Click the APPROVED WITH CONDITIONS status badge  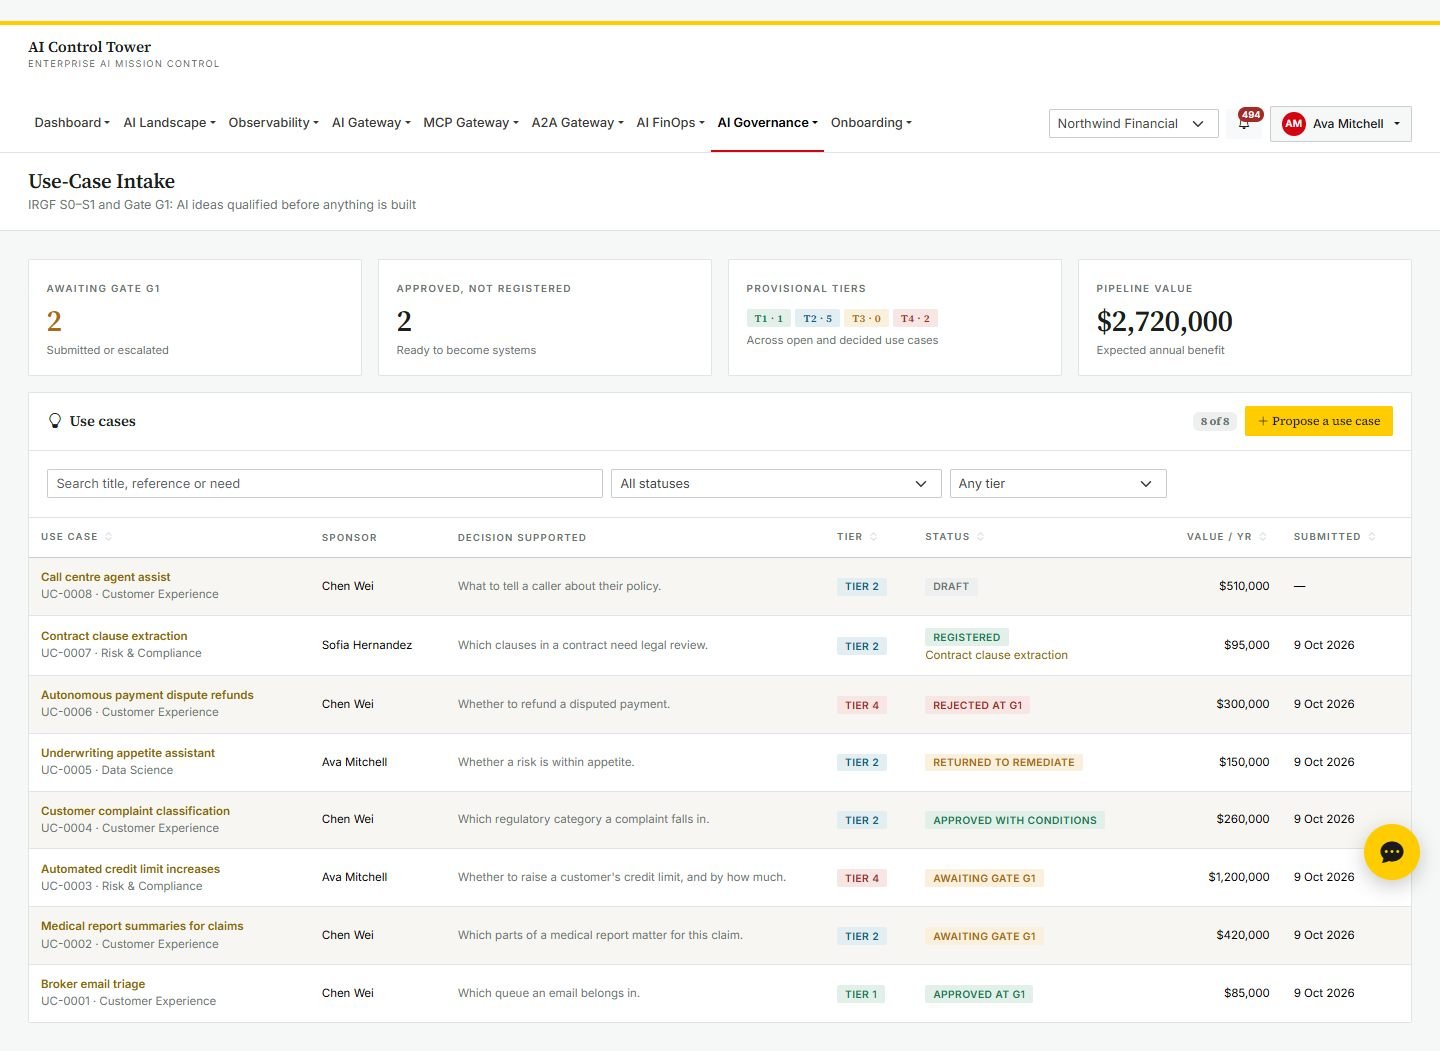pos(1014,820)
